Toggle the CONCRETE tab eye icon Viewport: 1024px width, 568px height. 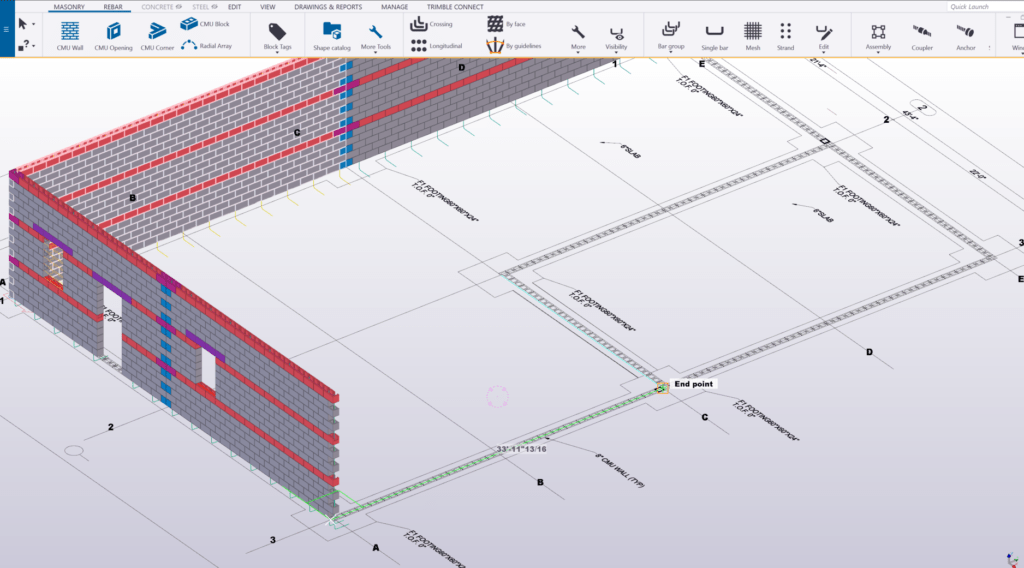coord(178,7)
